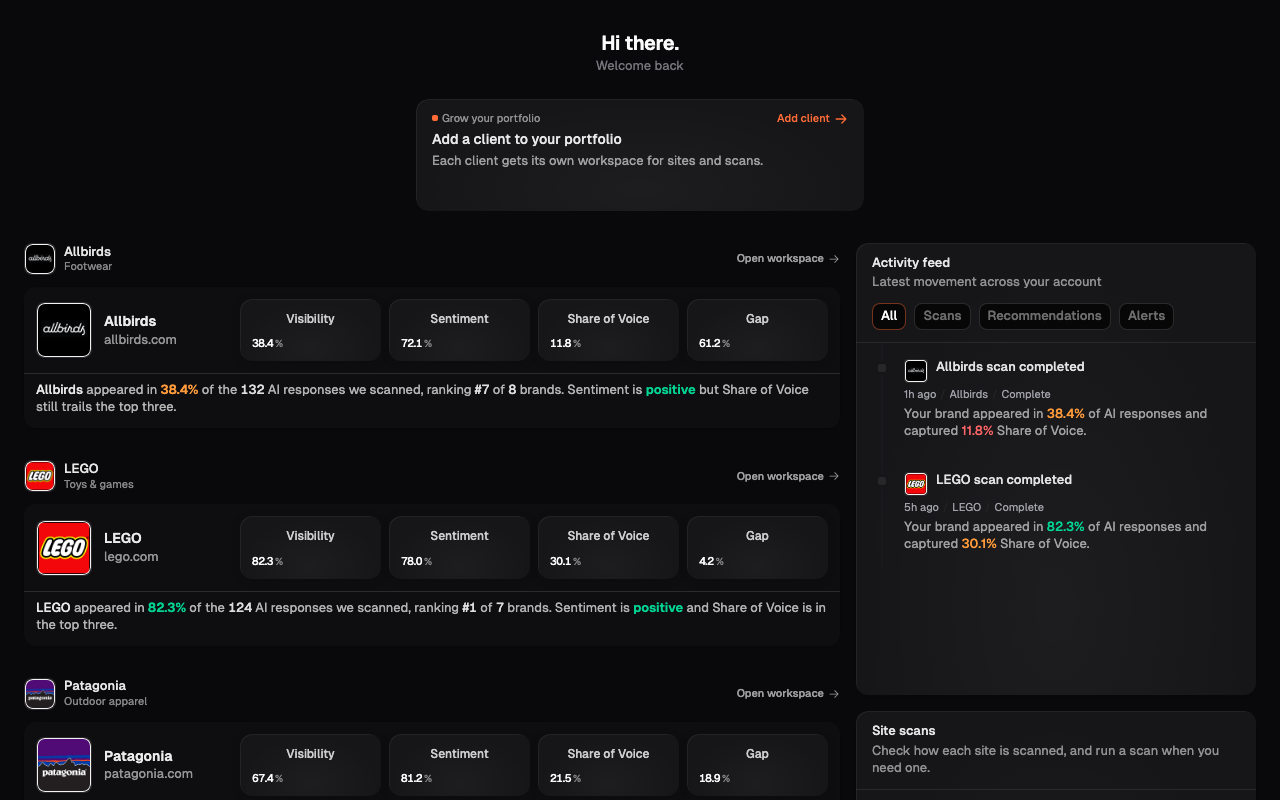Open workspace for Patagonia client
Viewport: 1280px width, 800px height.
[x=788, y=693]
